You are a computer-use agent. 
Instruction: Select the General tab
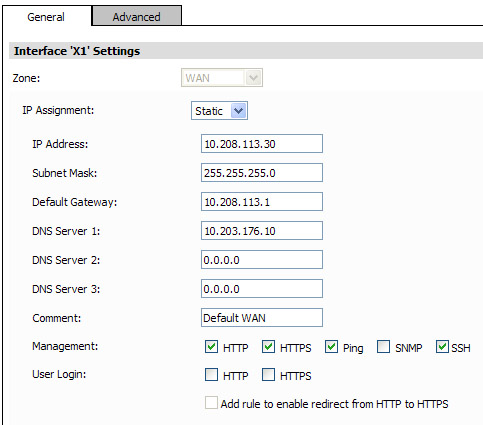(46, 16)
